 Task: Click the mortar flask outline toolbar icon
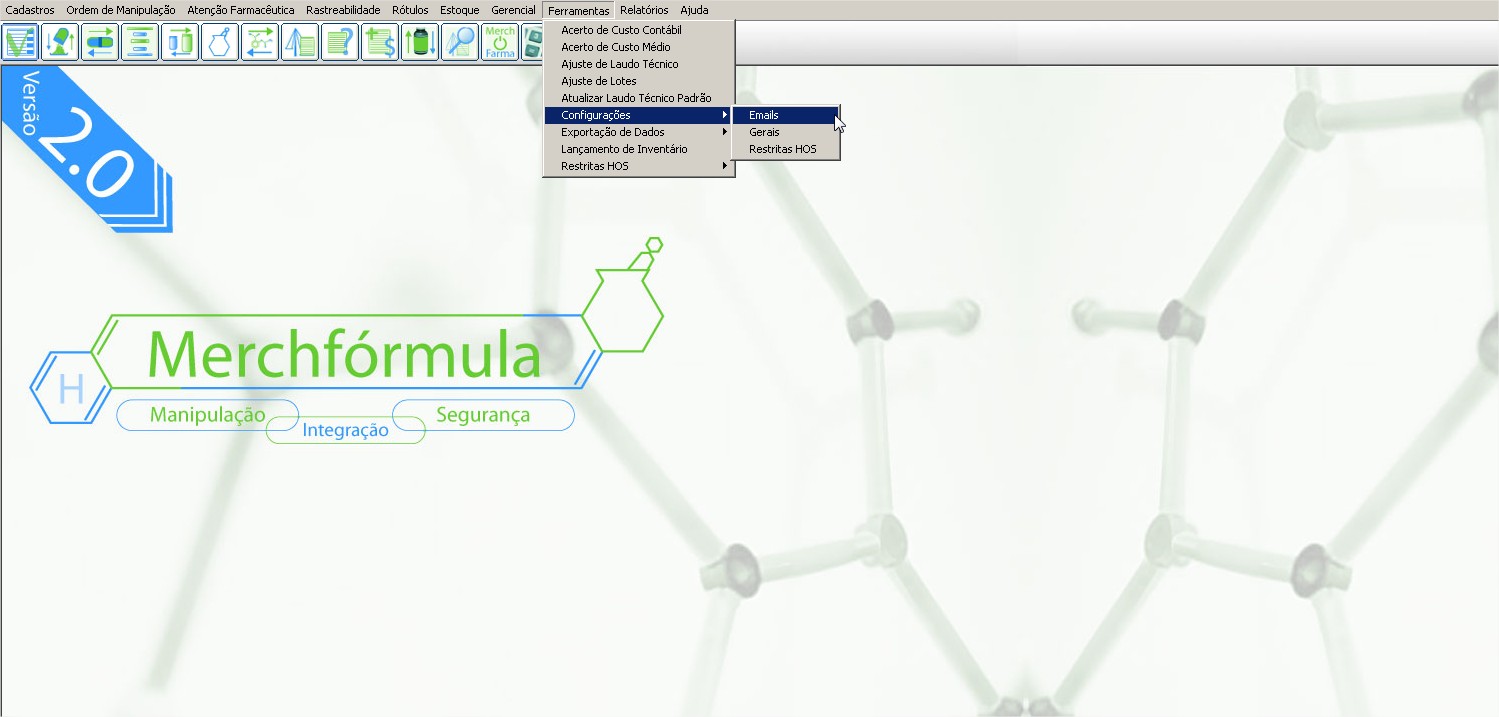tap(220, 43)
